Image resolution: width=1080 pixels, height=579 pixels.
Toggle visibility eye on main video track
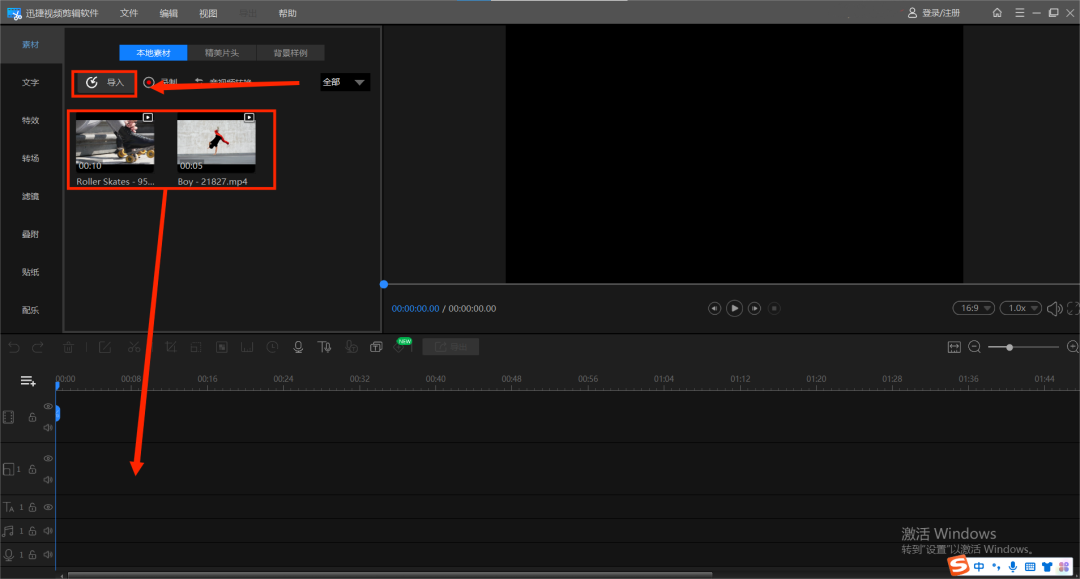tap(47, 406)
